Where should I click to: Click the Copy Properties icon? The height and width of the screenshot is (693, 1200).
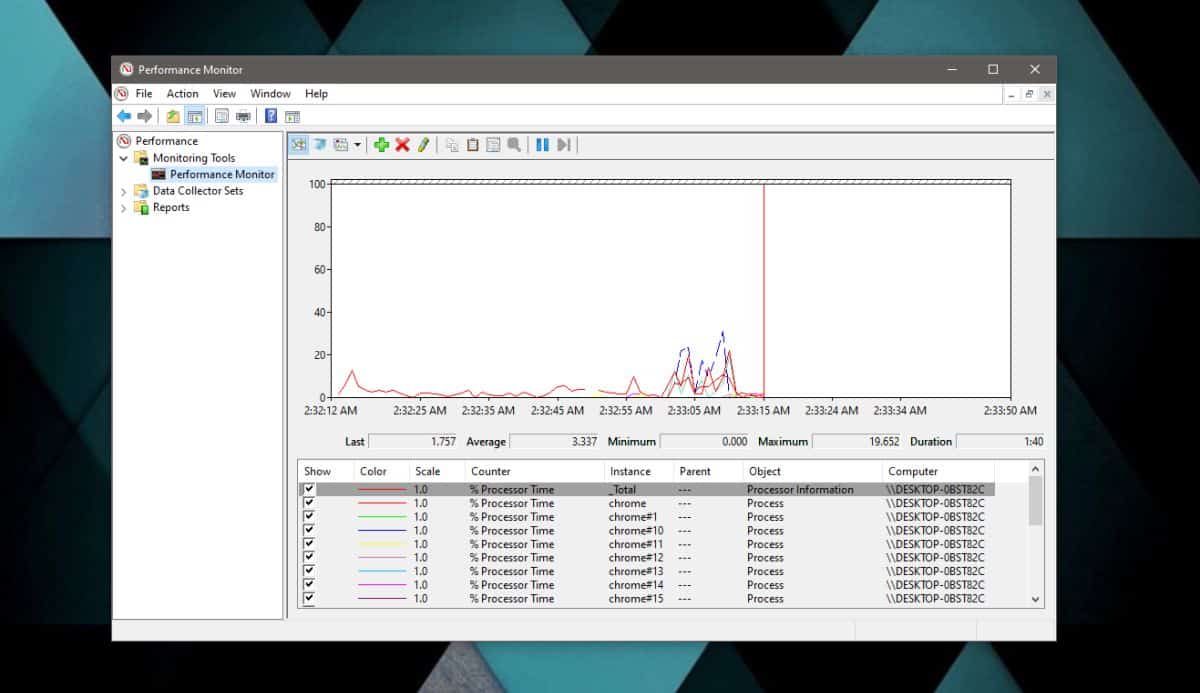[452, 145]
